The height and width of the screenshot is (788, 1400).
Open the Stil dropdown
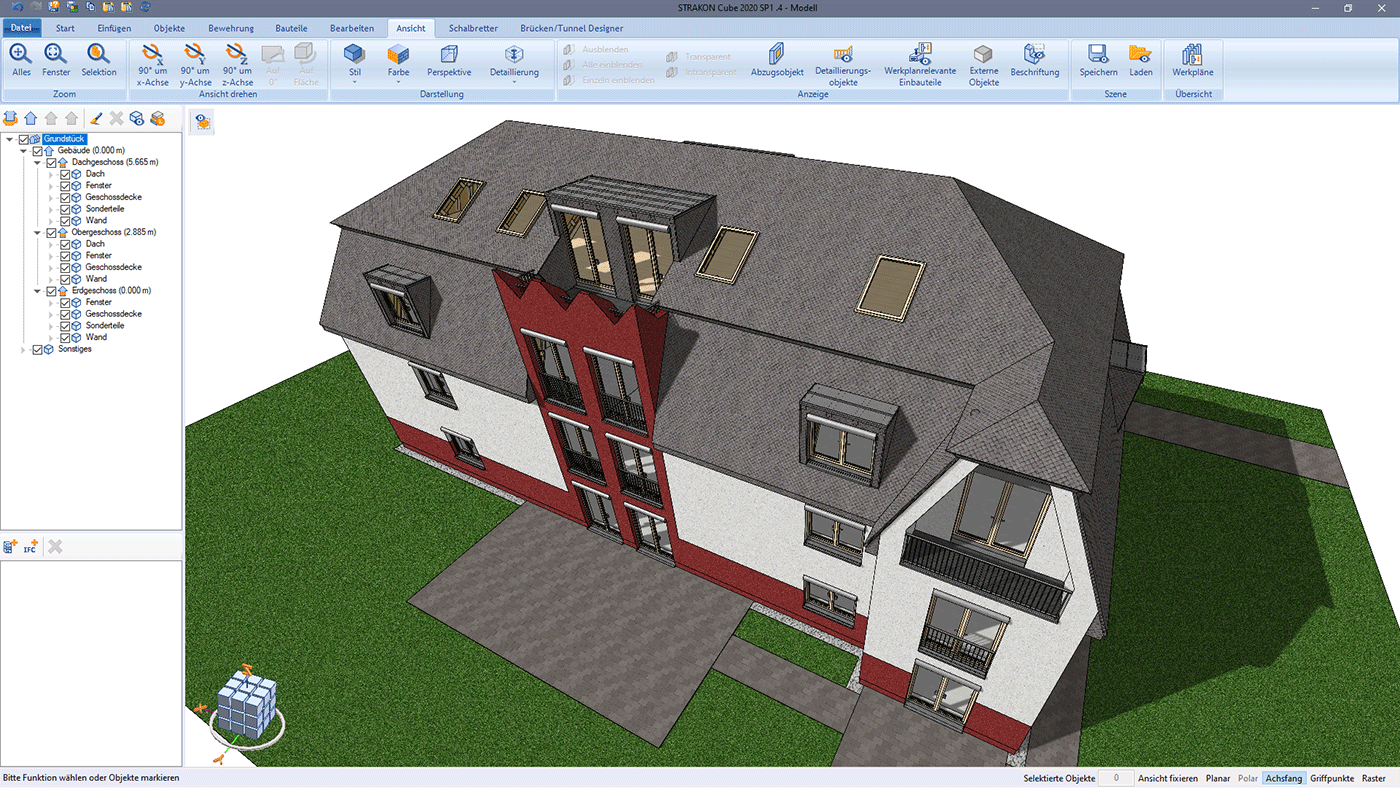pos(355,64)
